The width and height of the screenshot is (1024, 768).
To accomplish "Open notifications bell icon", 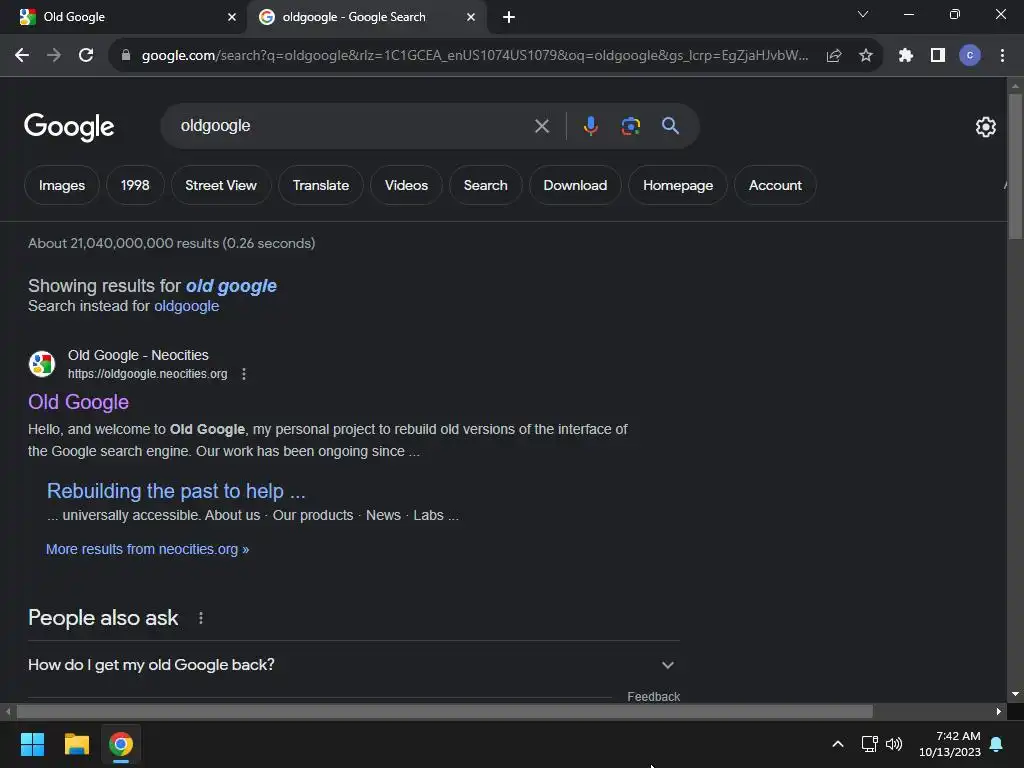I will coord(996,744).
